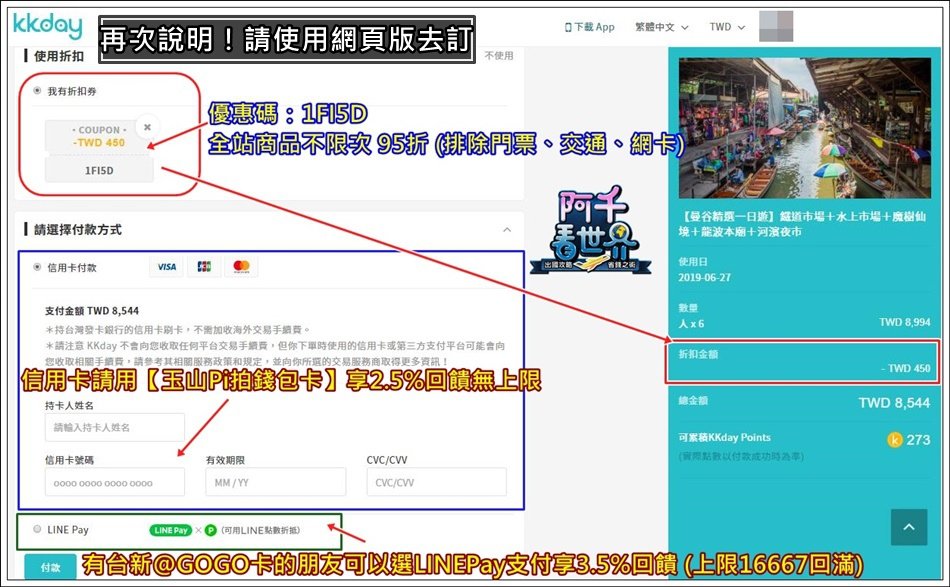Collapse the 請選擇付款方式 section
Image resolution: width=950 pixels, height=587 pixels.
(507, 230)
